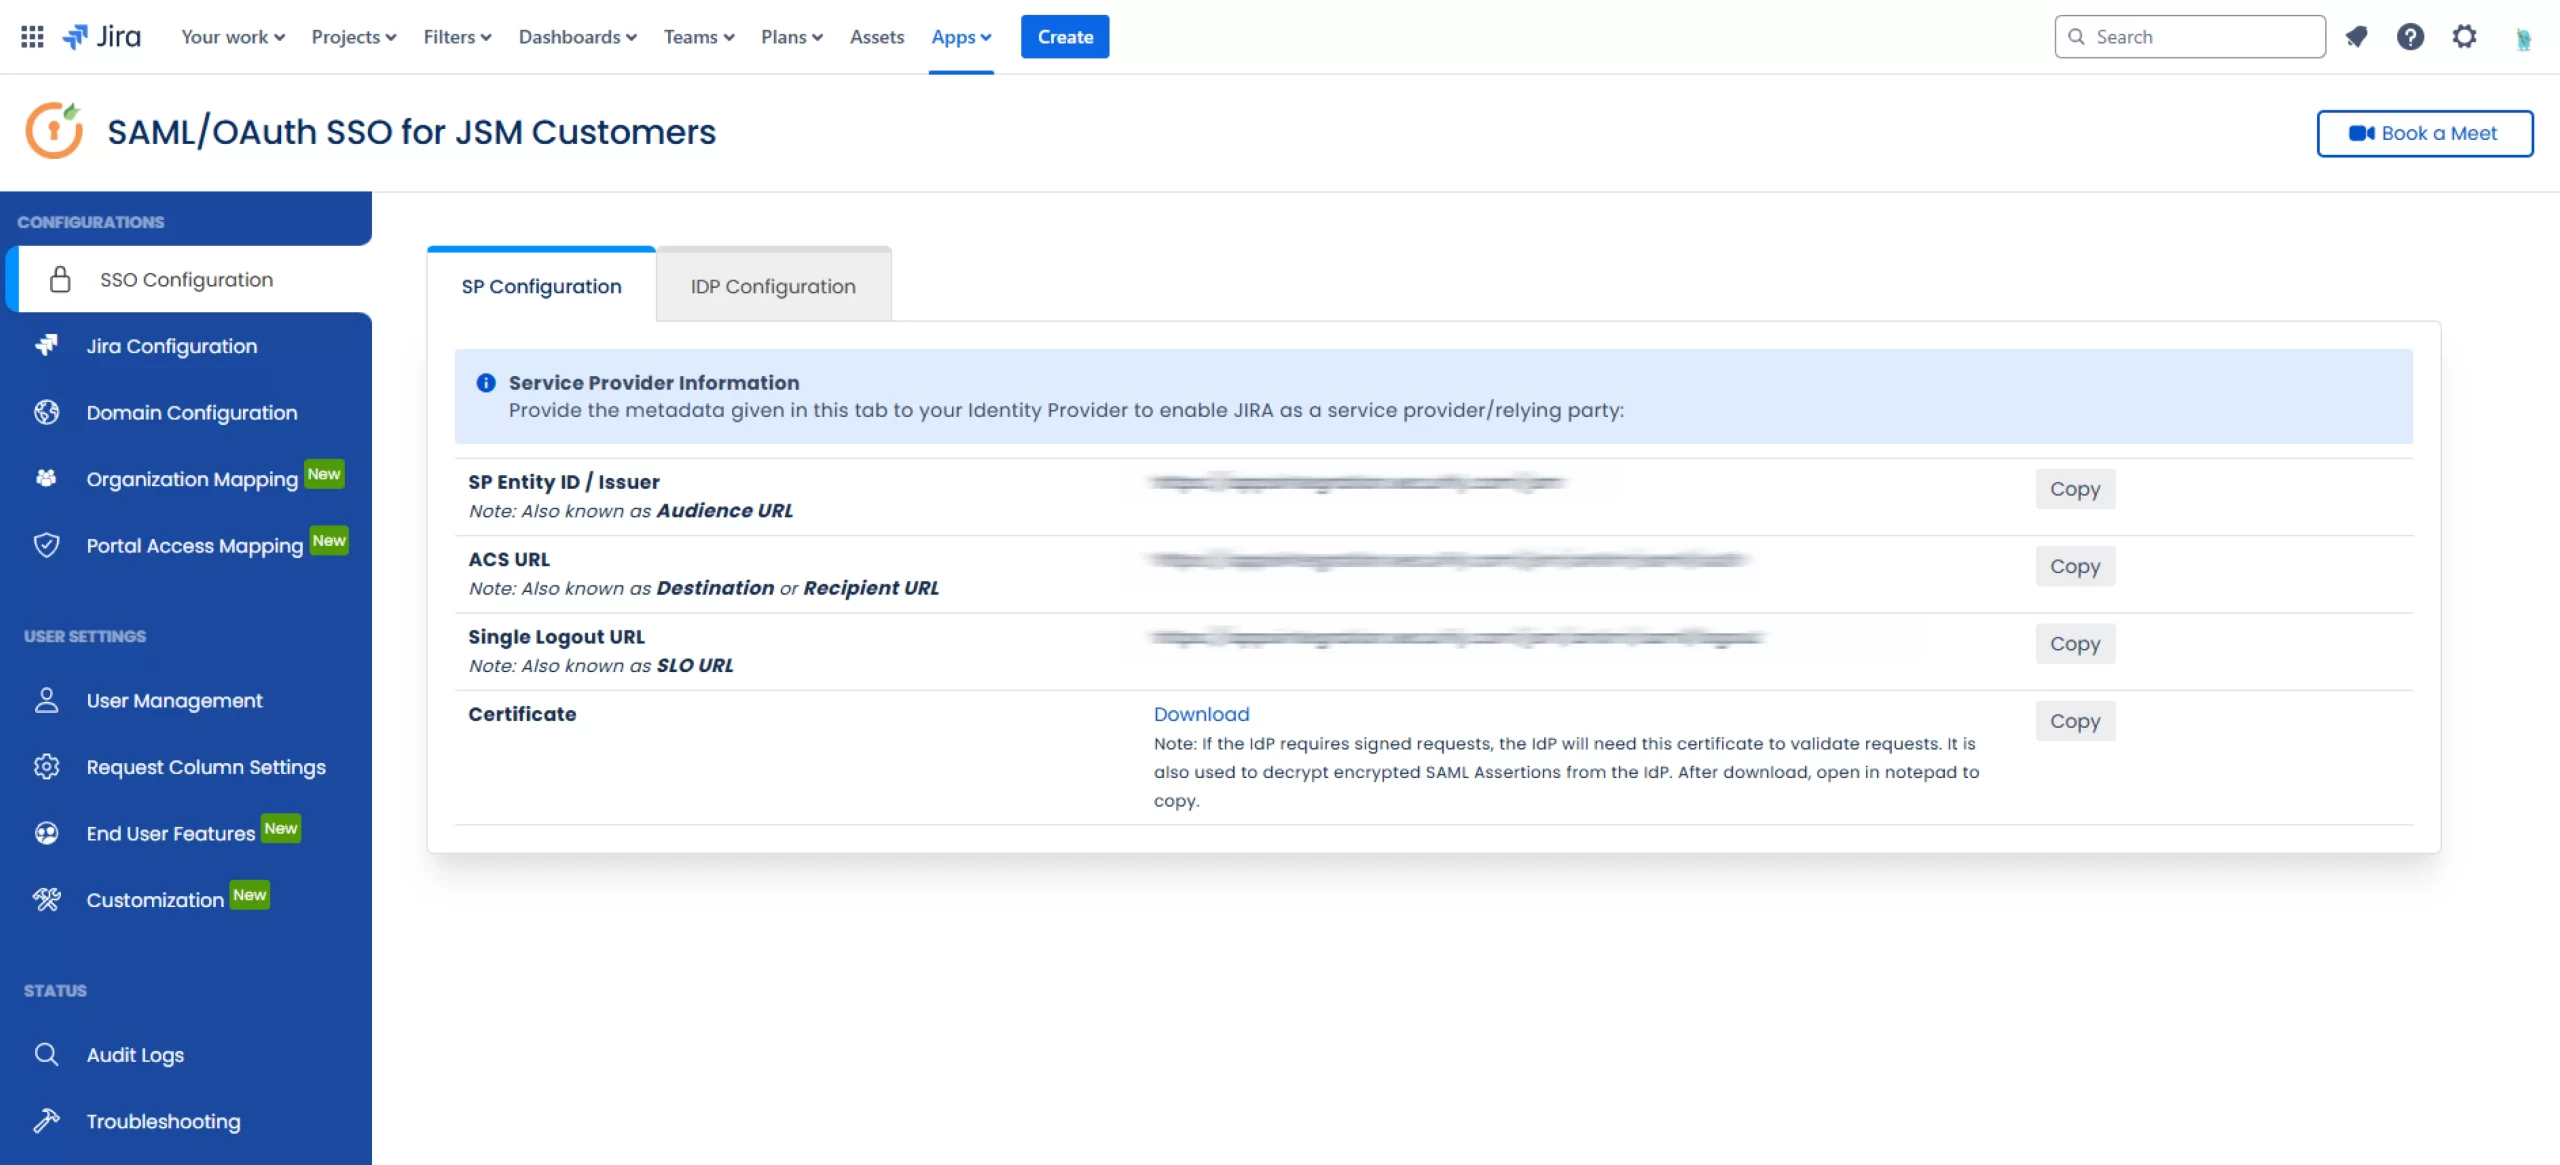Click the Search input field
The width and height of the screenshot is (2560, 1165).
pos(2190,37)
